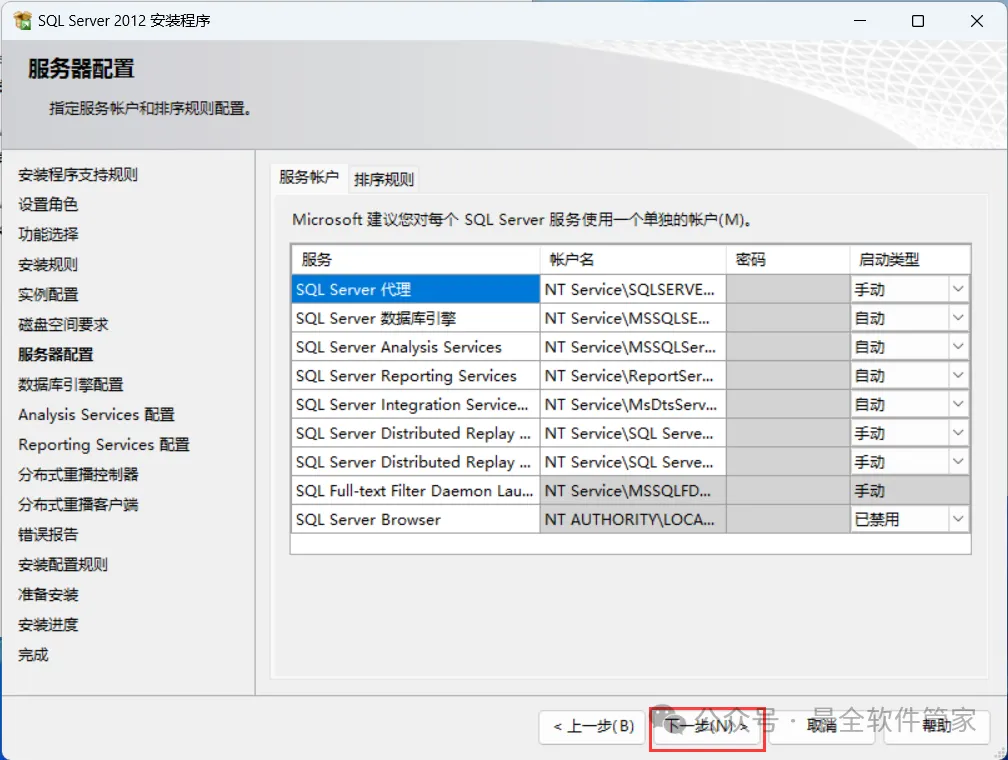The height and width of the screenshot is (760, 1008).
Task: Click account name NT Service\SQLSERVE... cell
Action: click(633, 289)
